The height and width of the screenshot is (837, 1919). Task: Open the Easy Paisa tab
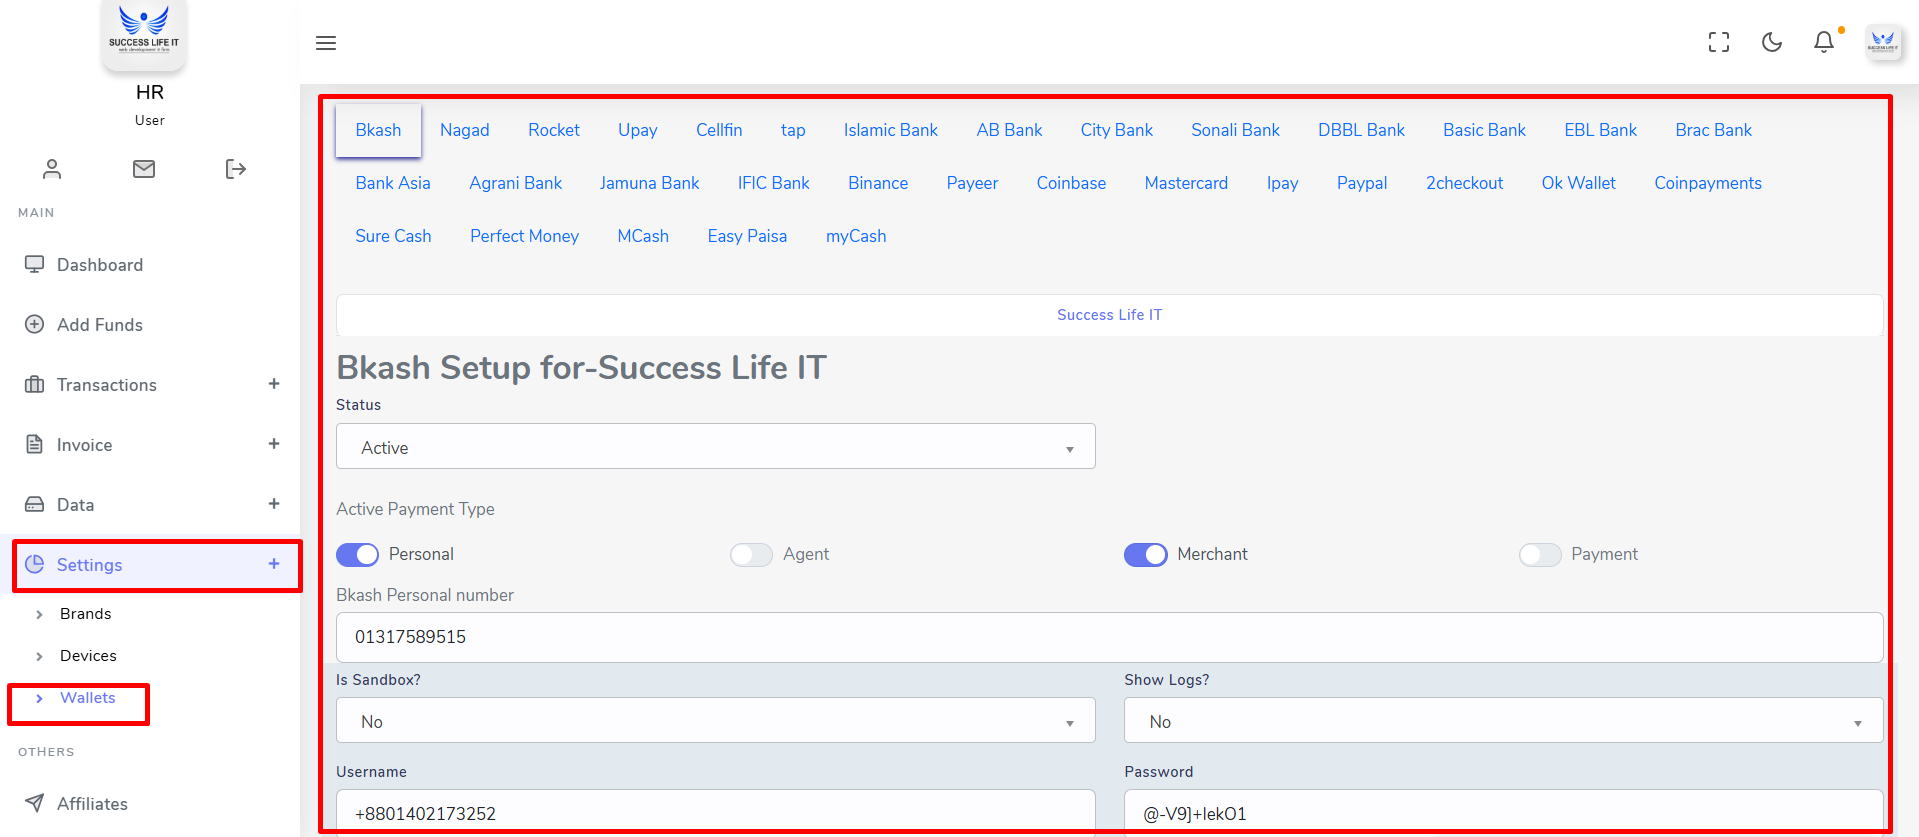[x=747, y=236]
